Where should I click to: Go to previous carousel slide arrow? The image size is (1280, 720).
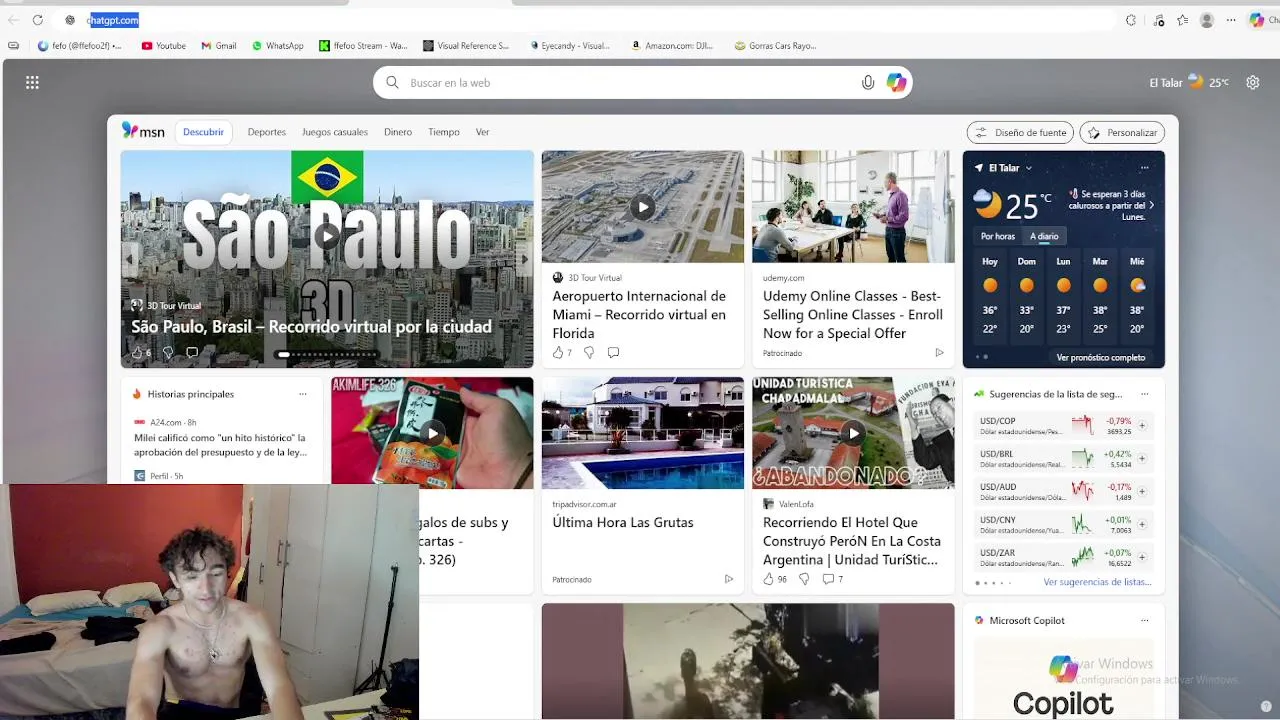point(130,259)
